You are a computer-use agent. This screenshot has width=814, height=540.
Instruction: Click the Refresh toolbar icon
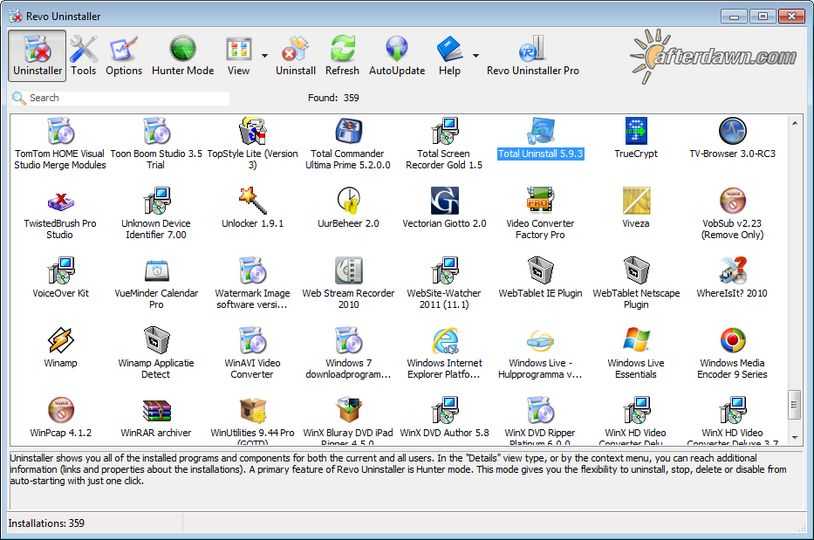(x=342, y=55)
